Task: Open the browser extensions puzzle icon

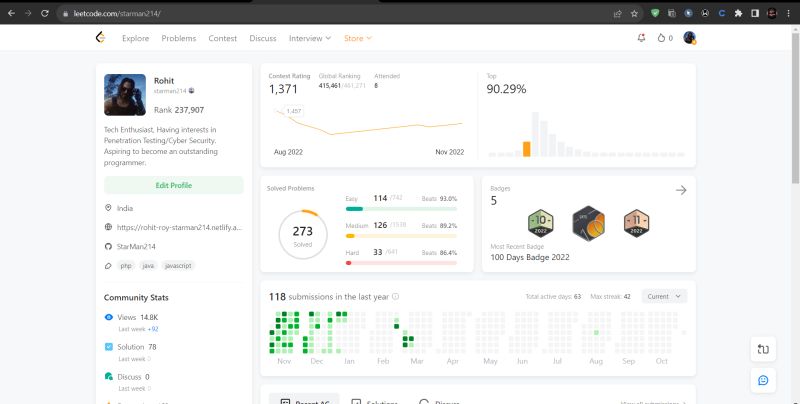Action: point(738,14)
